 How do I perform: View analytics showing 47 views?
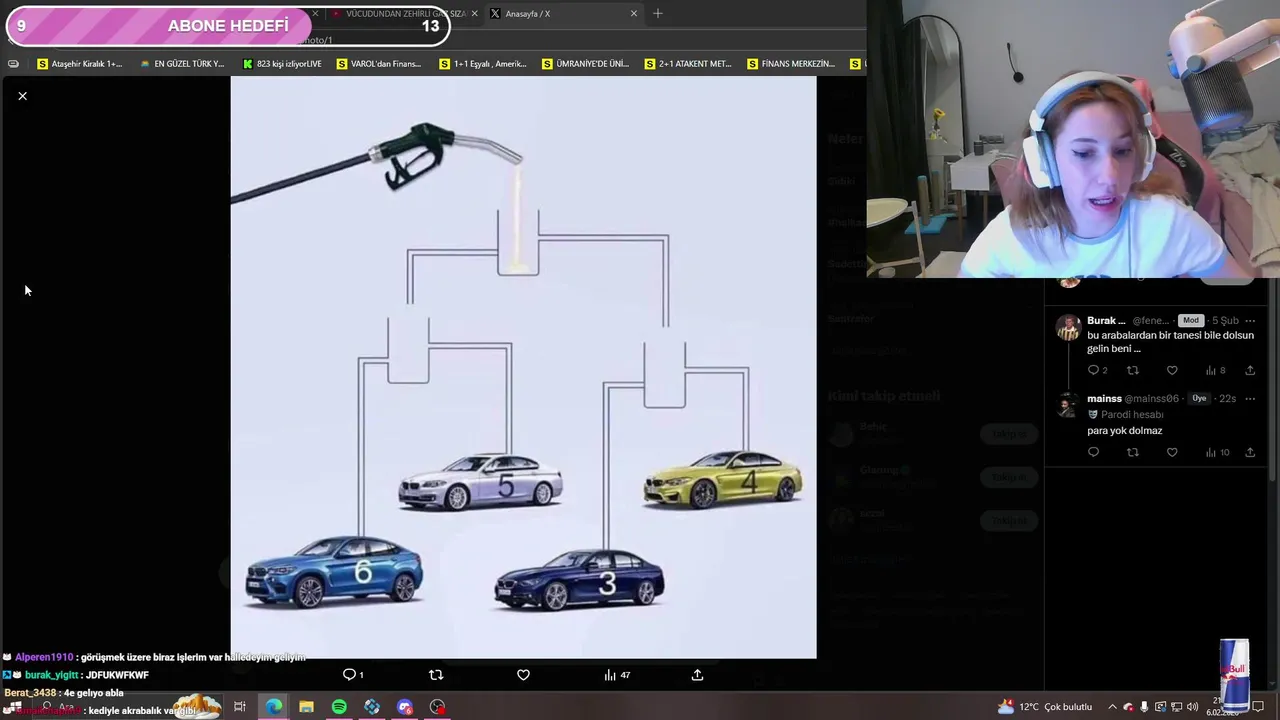click(x=617, y=675)
